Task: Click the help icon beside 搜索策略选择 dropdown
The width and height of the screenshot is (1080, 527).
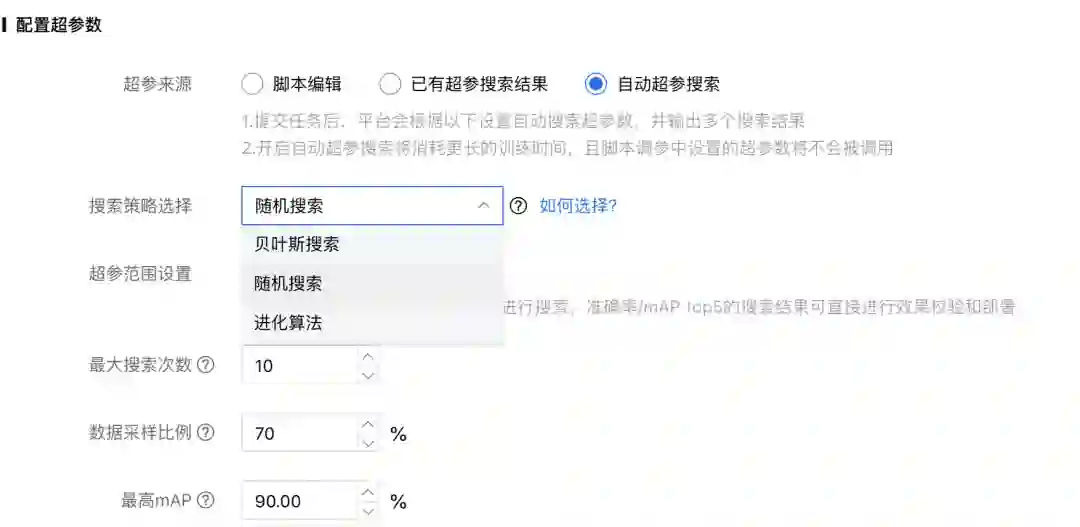Action: 519,206
